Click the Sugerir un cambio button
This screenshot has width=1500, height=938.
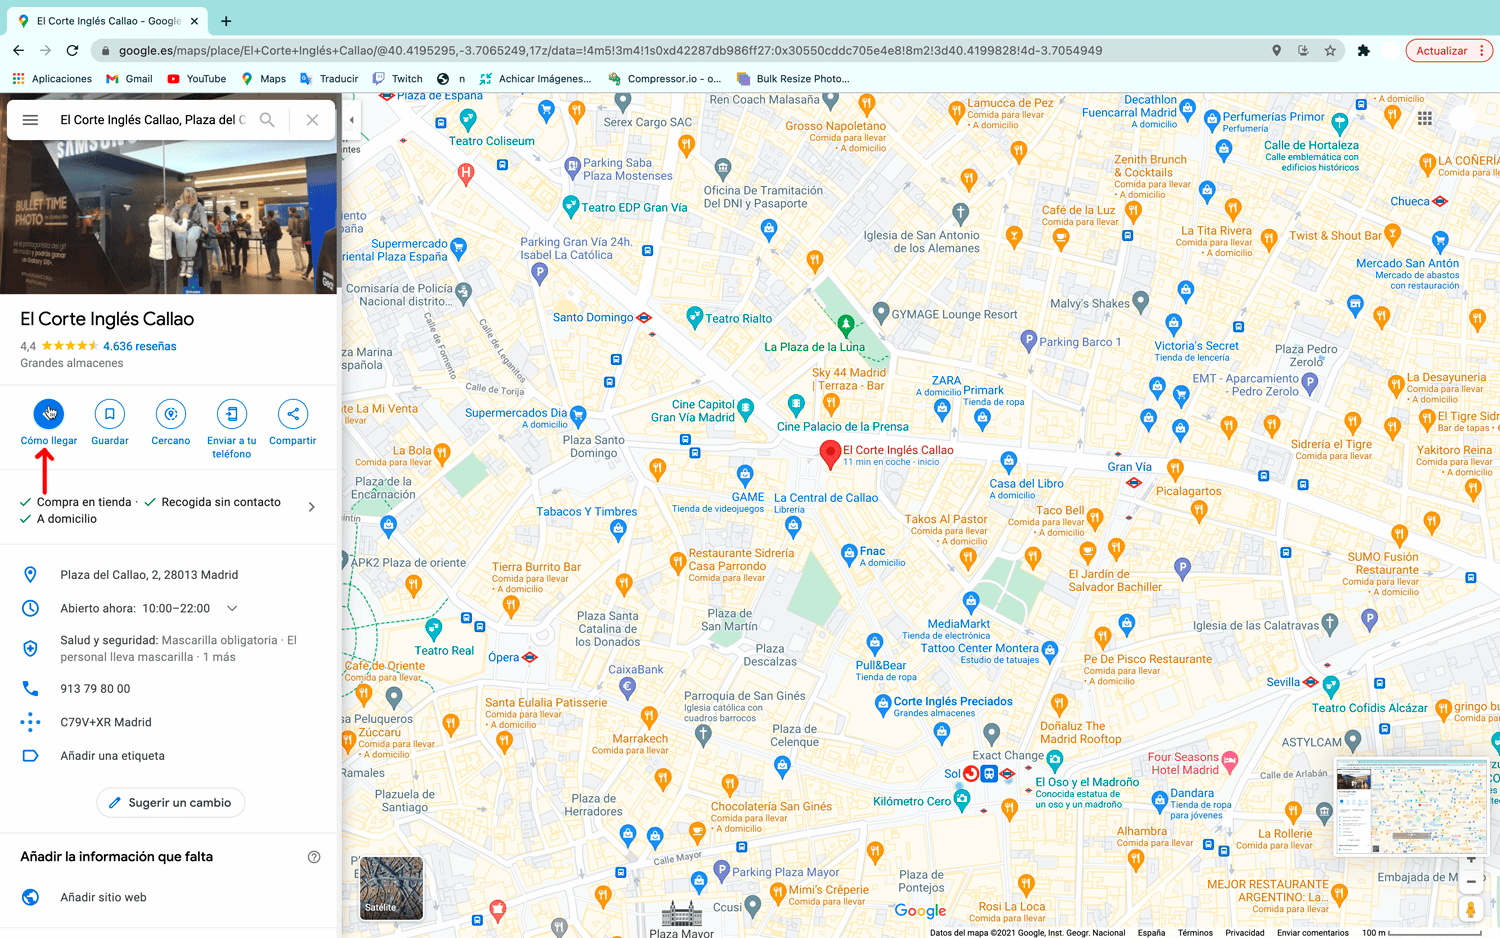170,803
